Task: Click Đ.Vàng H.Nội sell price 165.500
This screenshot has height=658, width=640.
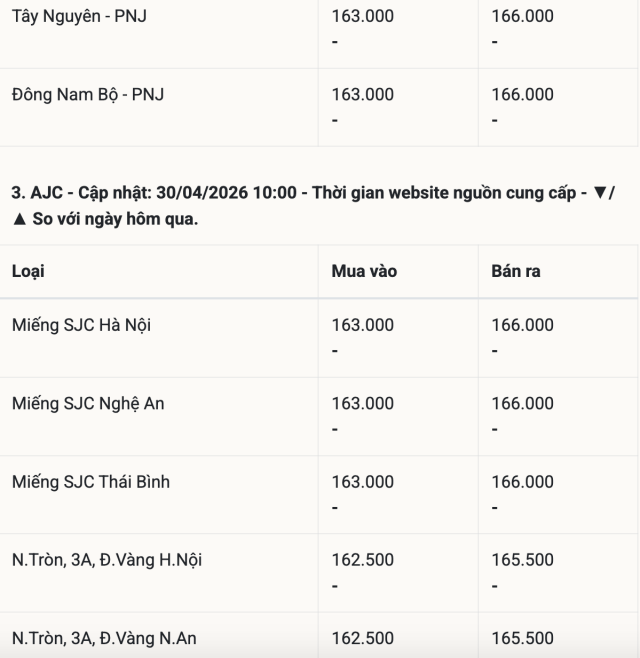Action: coord(522,560)
